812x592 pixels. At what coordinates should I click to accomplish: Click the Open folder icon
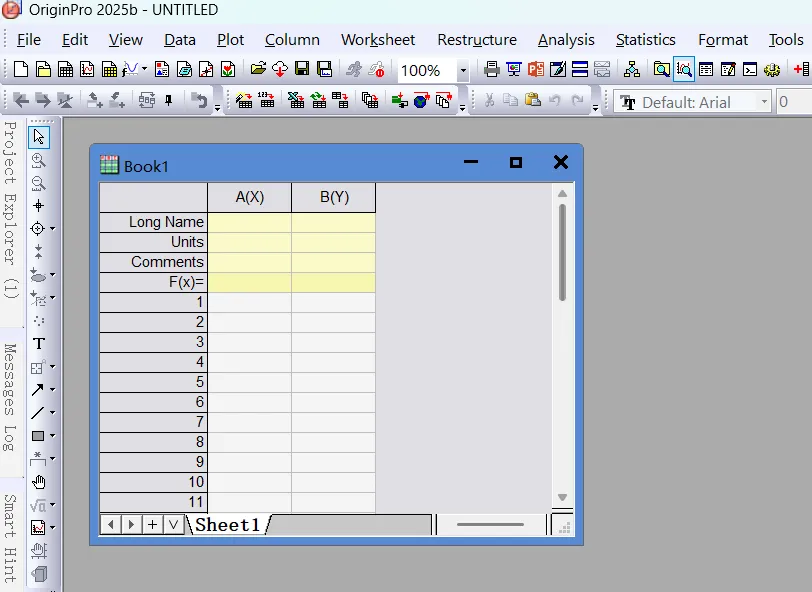click(258, 69)
